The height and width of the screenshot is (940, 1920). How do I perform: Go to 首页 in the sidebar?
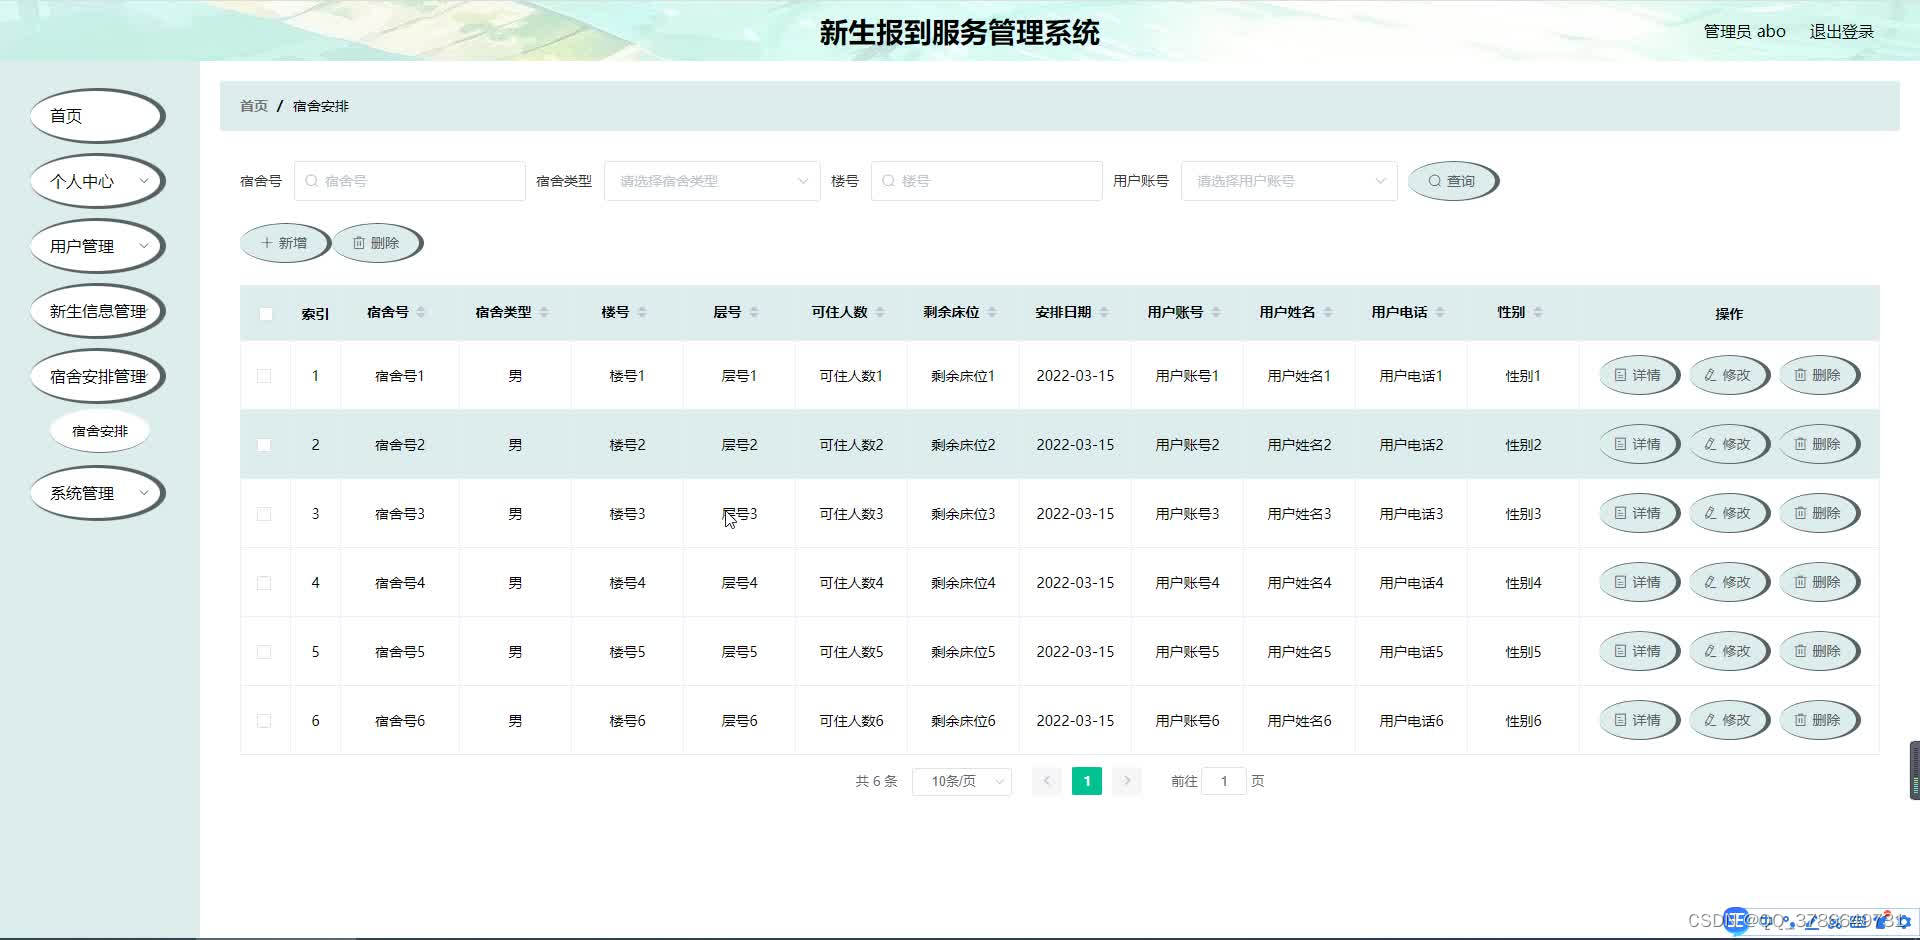97,116
